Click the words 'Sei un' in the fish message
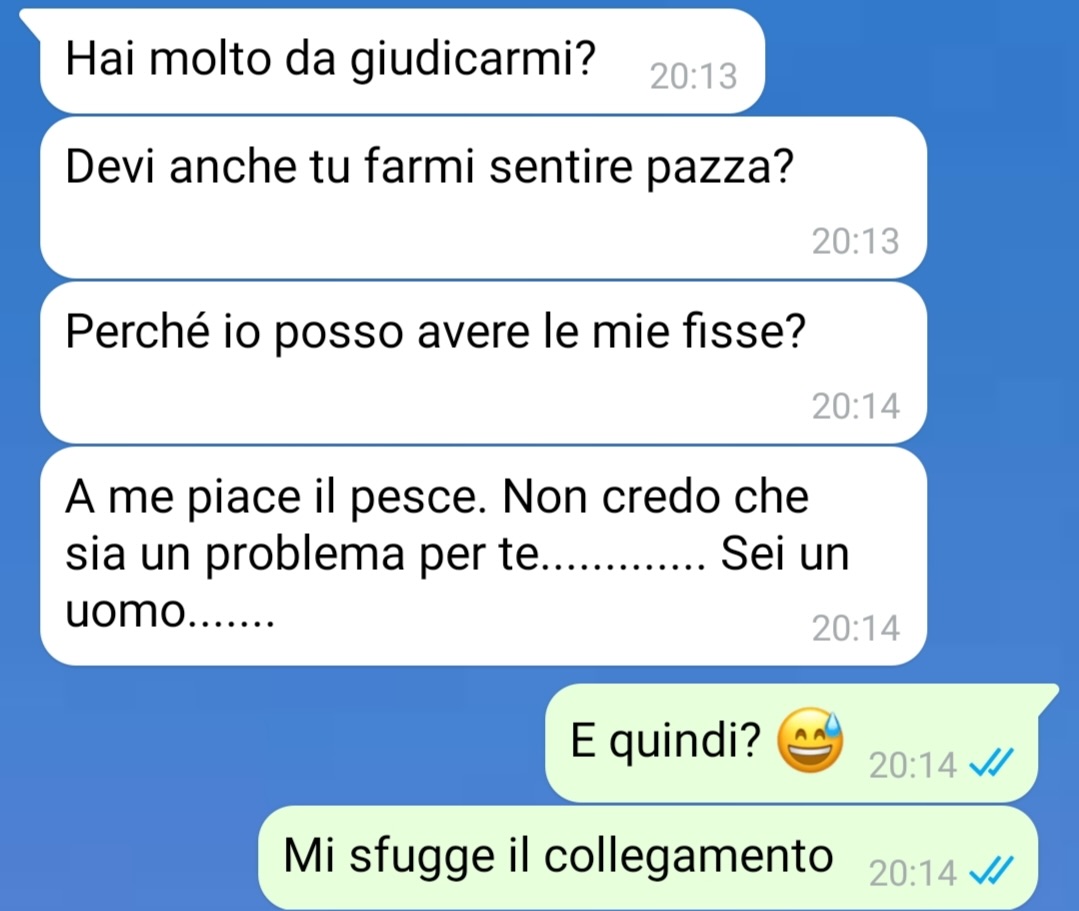 click(785, 553)
